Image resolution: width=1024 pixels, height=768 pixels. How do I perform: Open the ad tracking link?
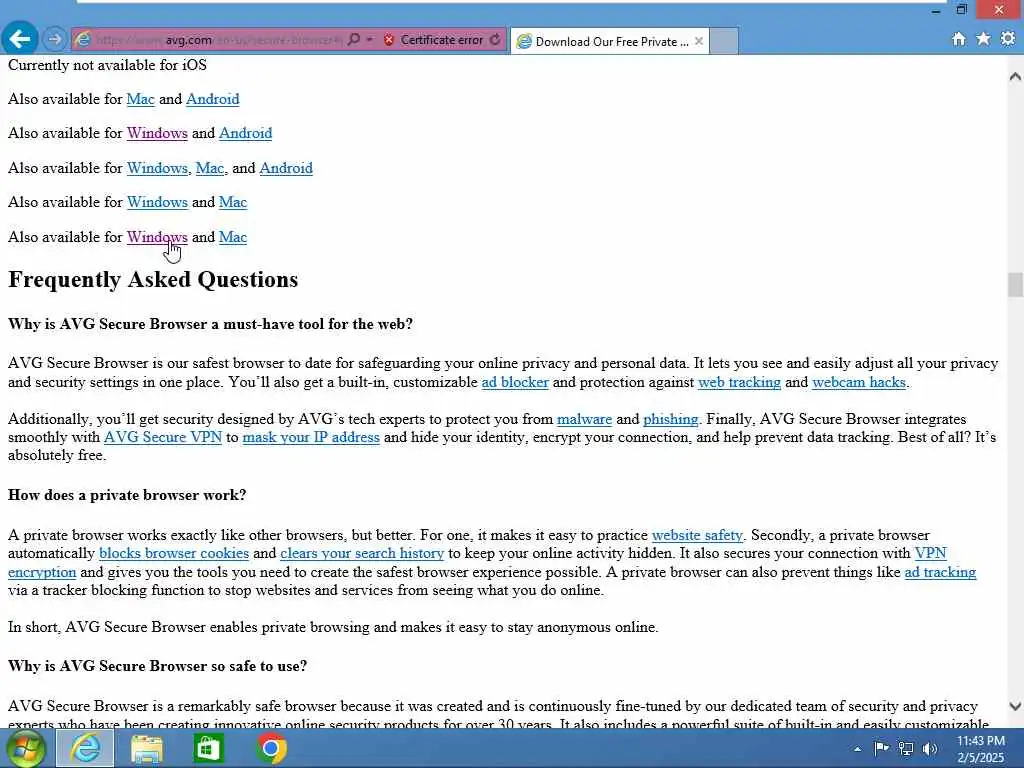pyautogui.click(x=940, y=572)
